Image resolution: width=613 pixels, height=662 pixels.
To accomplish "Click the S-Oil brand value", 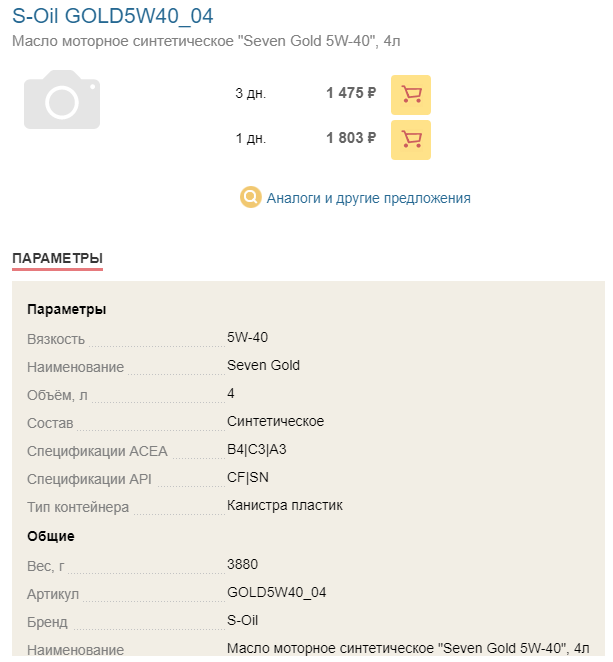I will click(242, 620).
